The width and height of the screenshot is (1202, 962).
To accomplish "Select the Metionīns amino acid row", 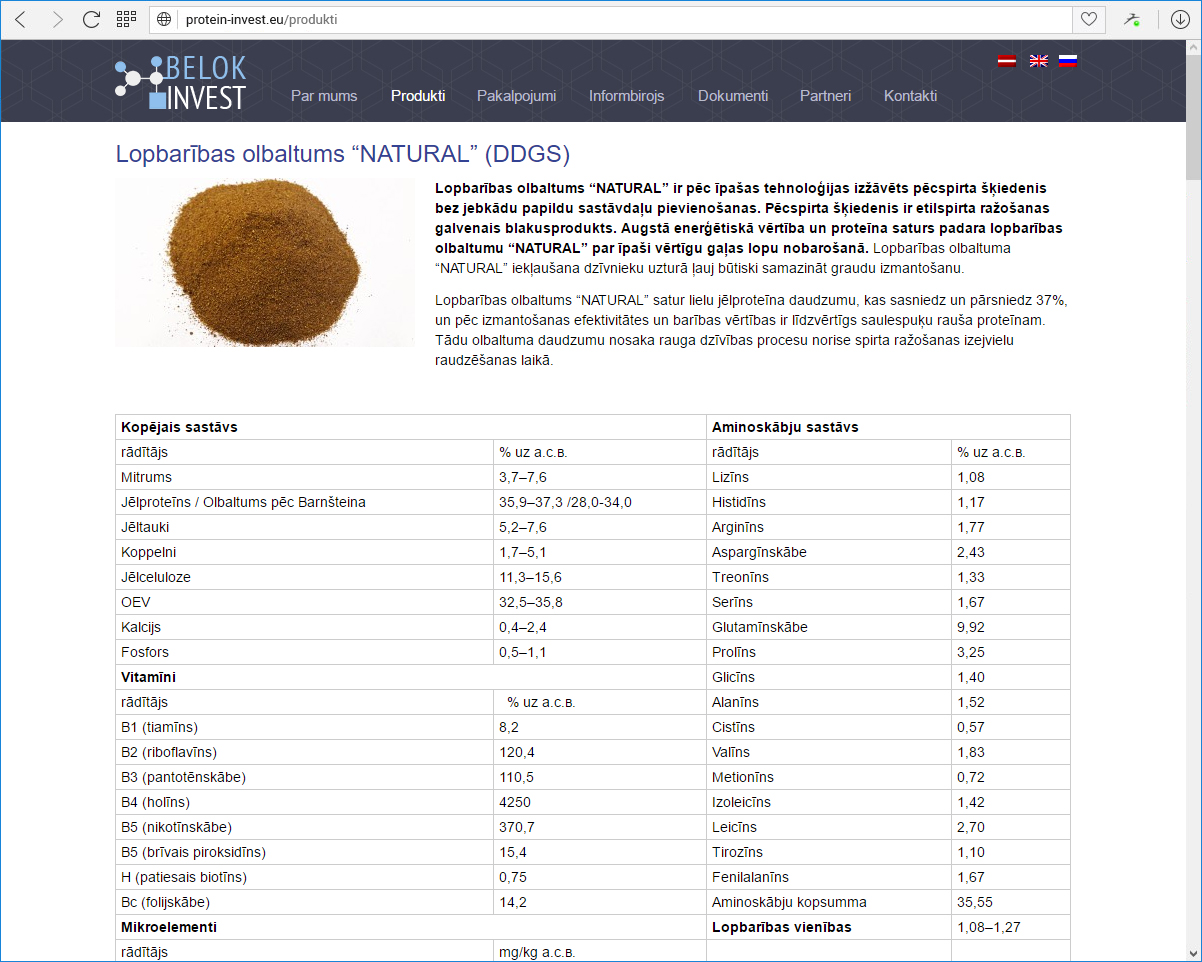I will pos(888,777).
